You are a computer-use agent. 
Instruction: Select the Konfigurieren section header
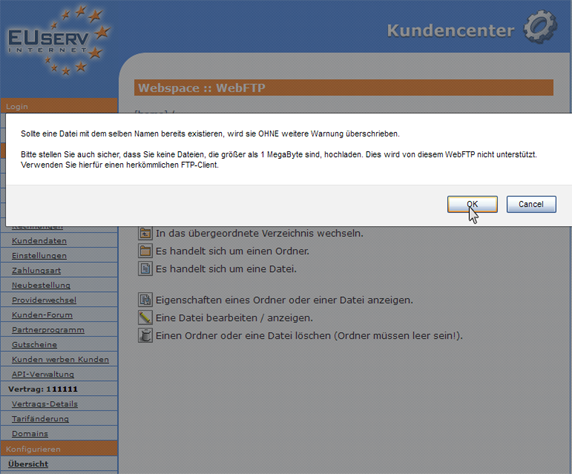tap(59, 449)
